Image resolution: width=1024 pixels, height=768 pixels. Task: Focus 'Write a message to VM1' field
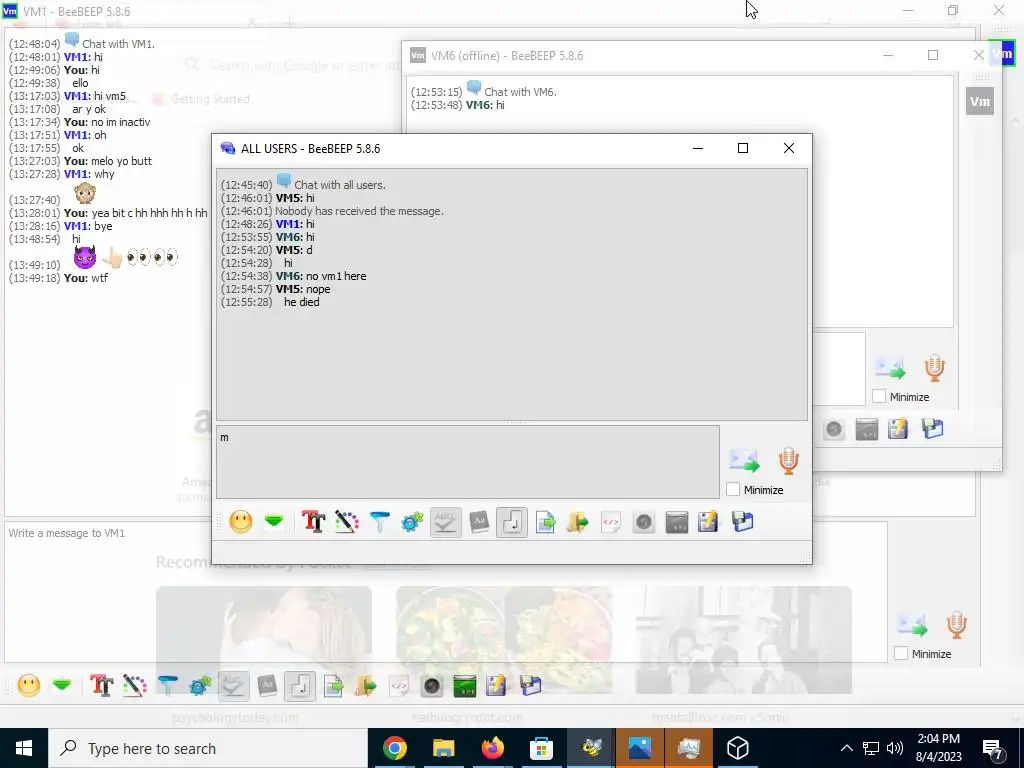[446, 591]
